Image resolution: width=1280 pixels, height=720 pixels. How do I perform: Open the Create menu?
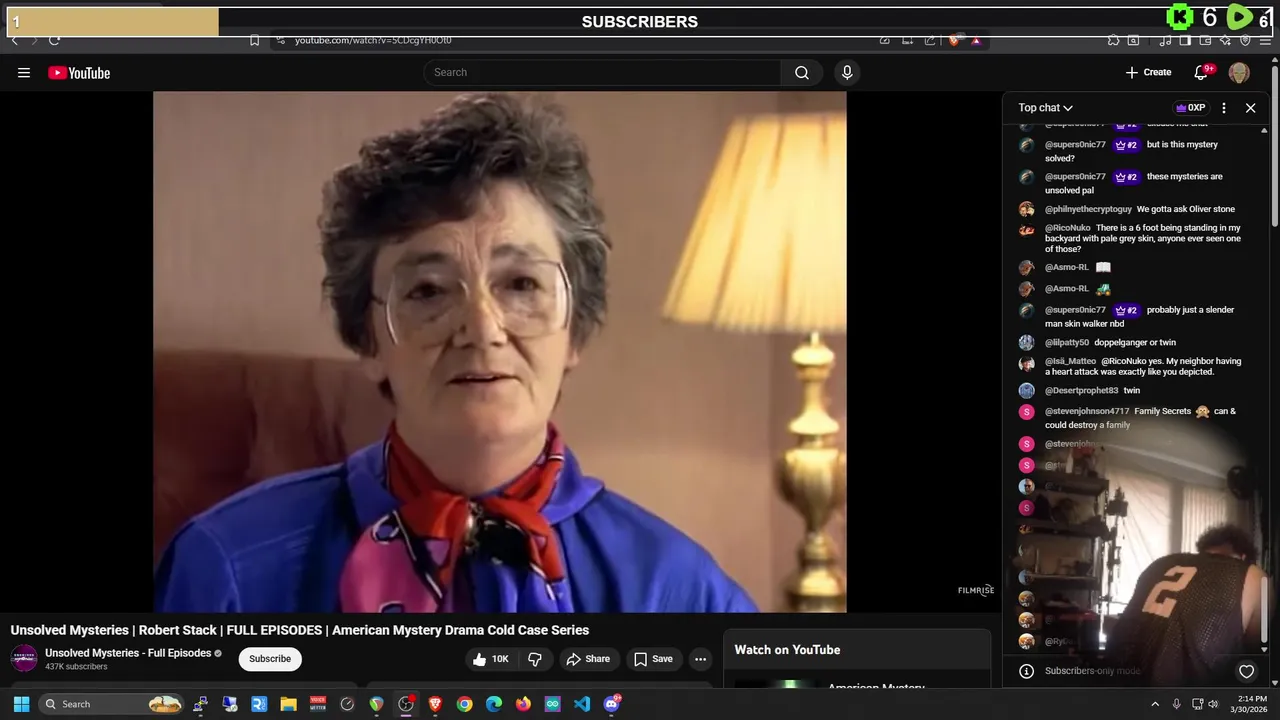[x=1148, y=72]
